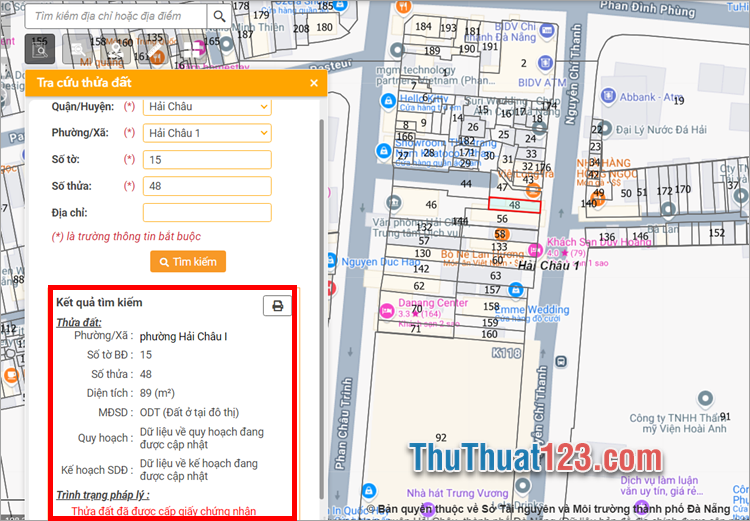Open the Phường/Xã dropdown showing Hải Châu 1
750x521 pixels.
pyautogui.click(x=207, y=133)
